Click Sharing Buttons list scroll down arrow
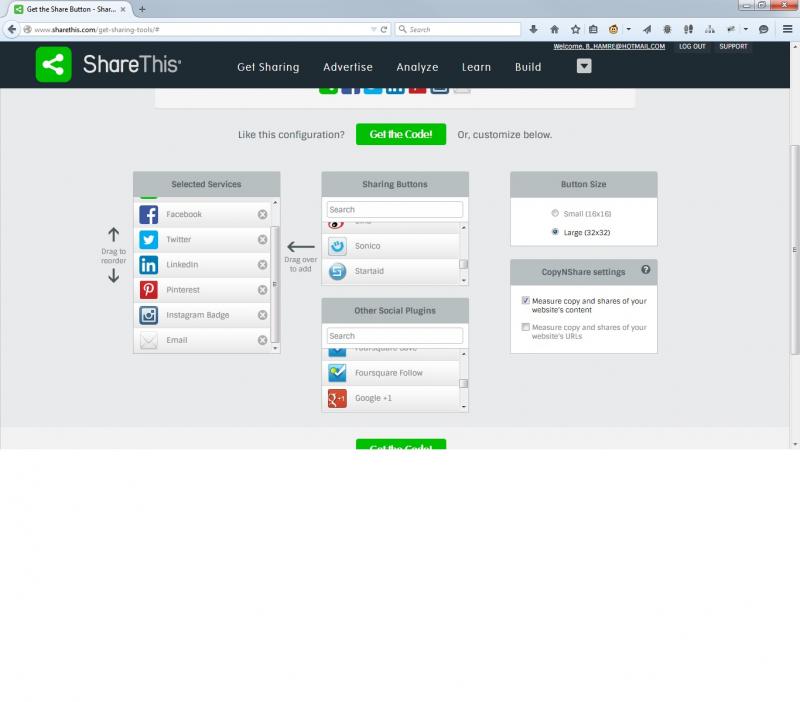The image size is (800, 702). 463,280
